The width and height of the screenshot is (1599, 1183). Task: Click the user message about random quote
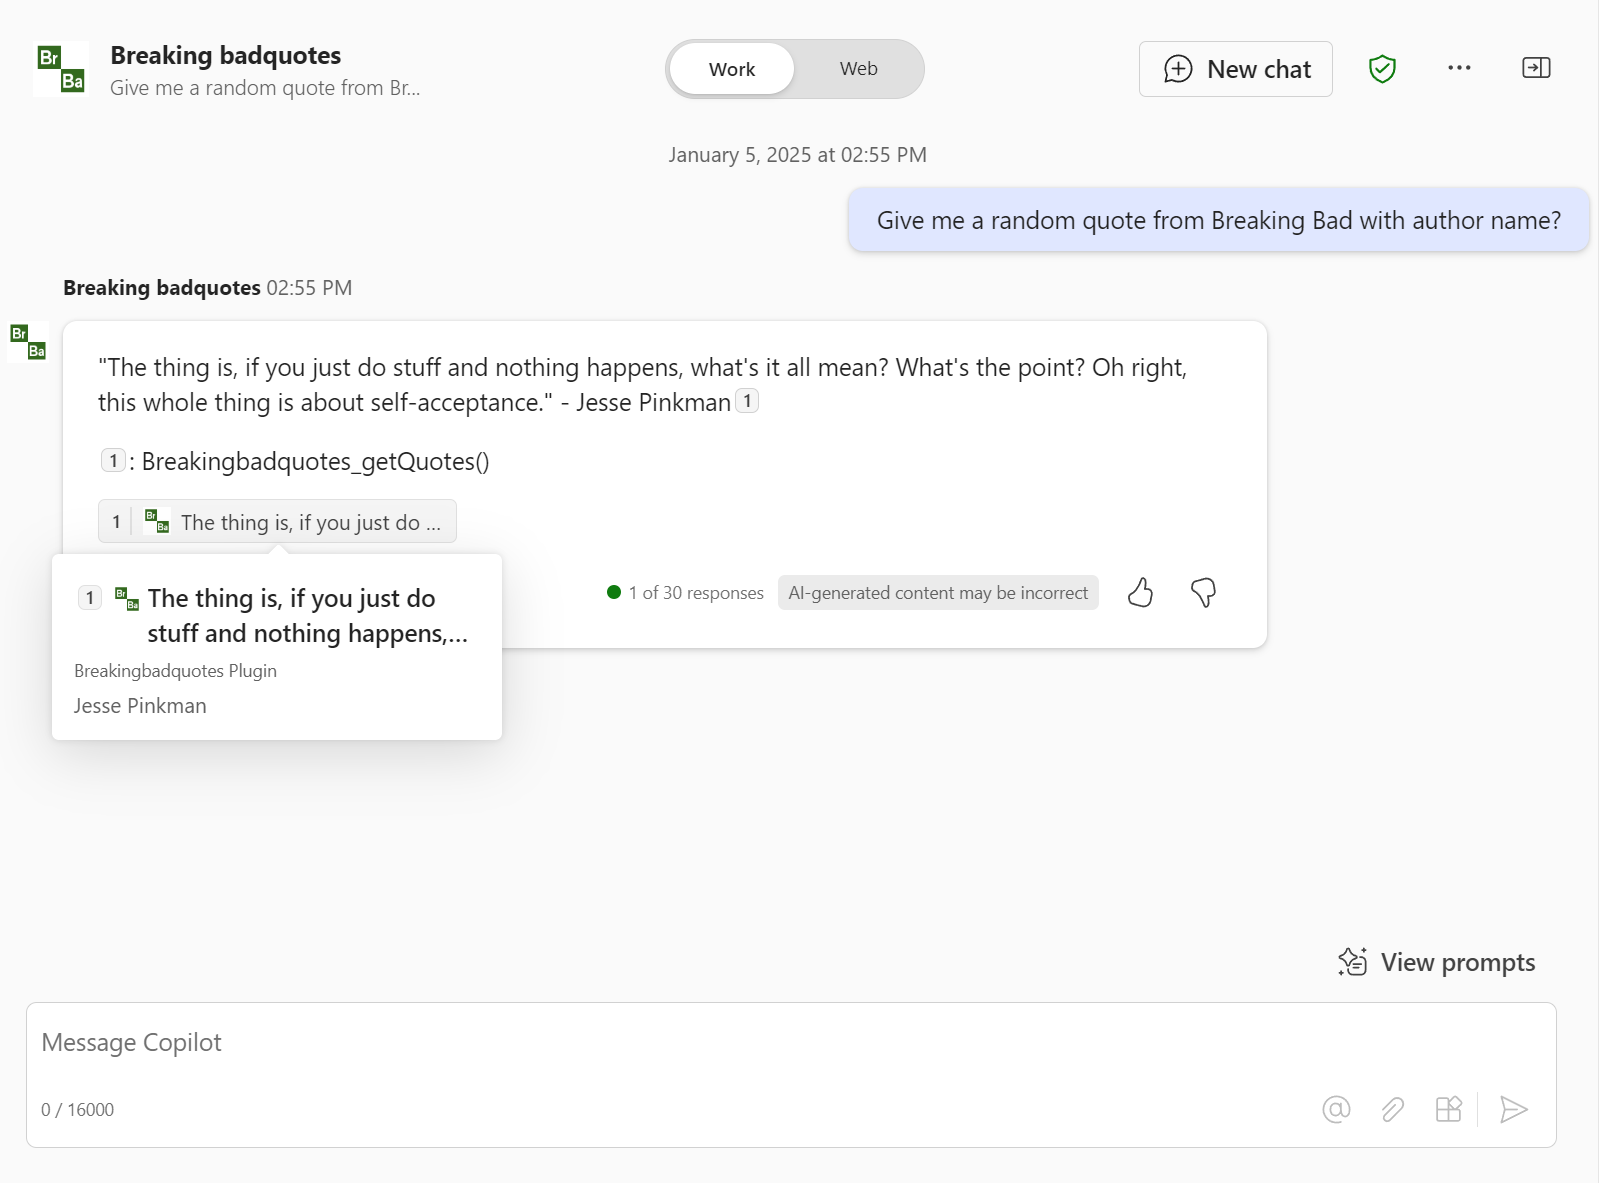[x=1219, y=220]
